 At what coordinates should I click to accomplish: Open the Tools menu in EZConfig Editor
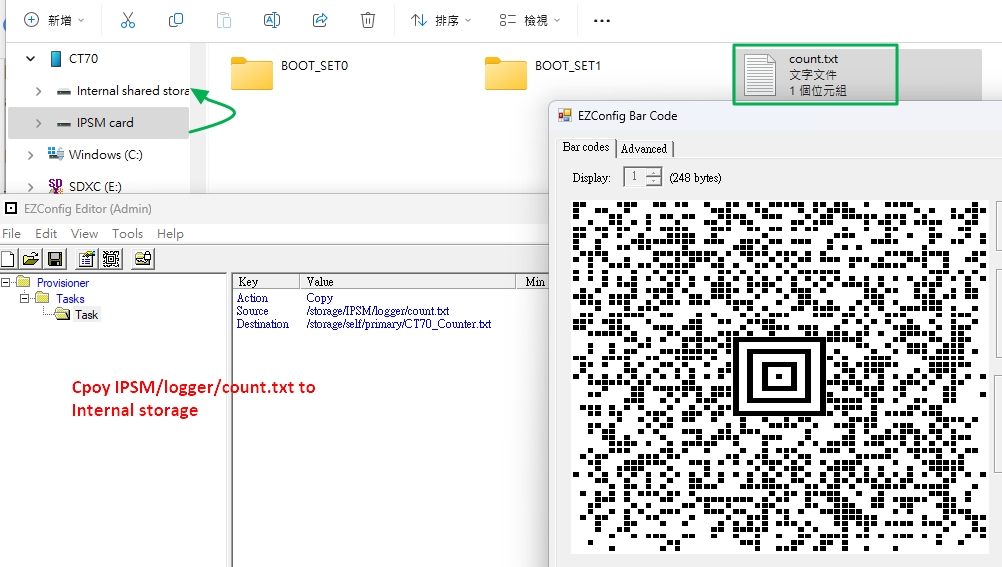pos(127,233)
